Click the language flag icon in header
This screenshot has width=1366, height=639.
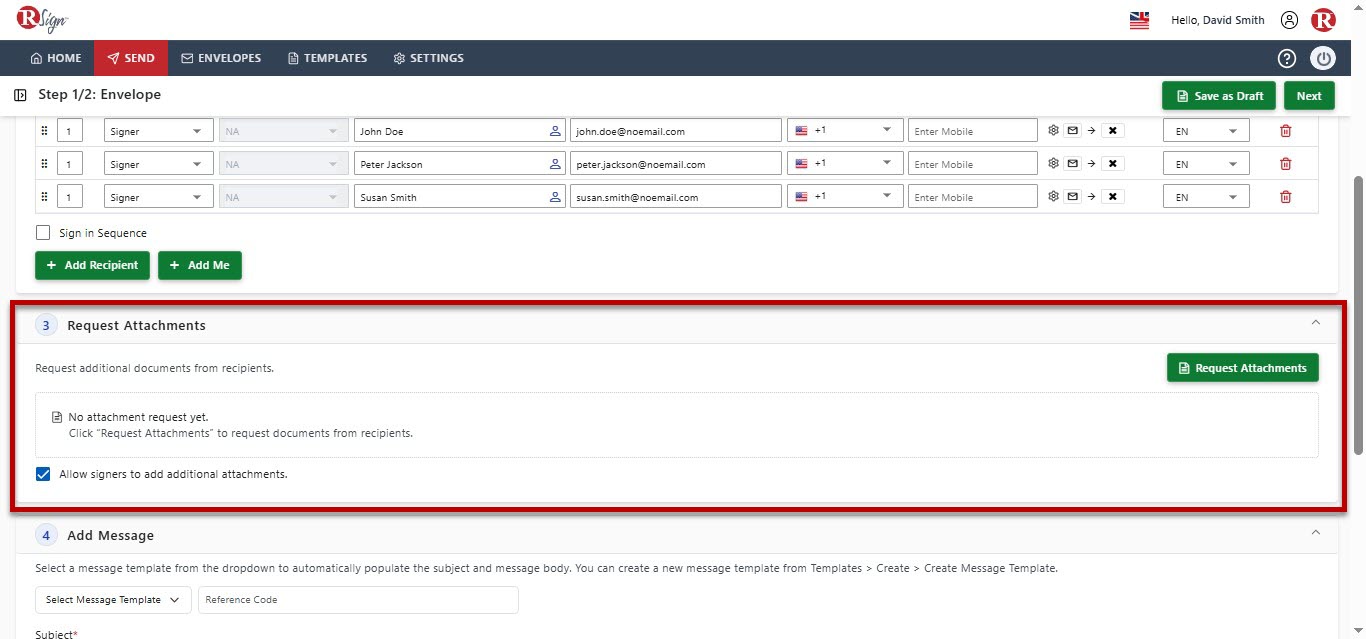coord(1139,20)
